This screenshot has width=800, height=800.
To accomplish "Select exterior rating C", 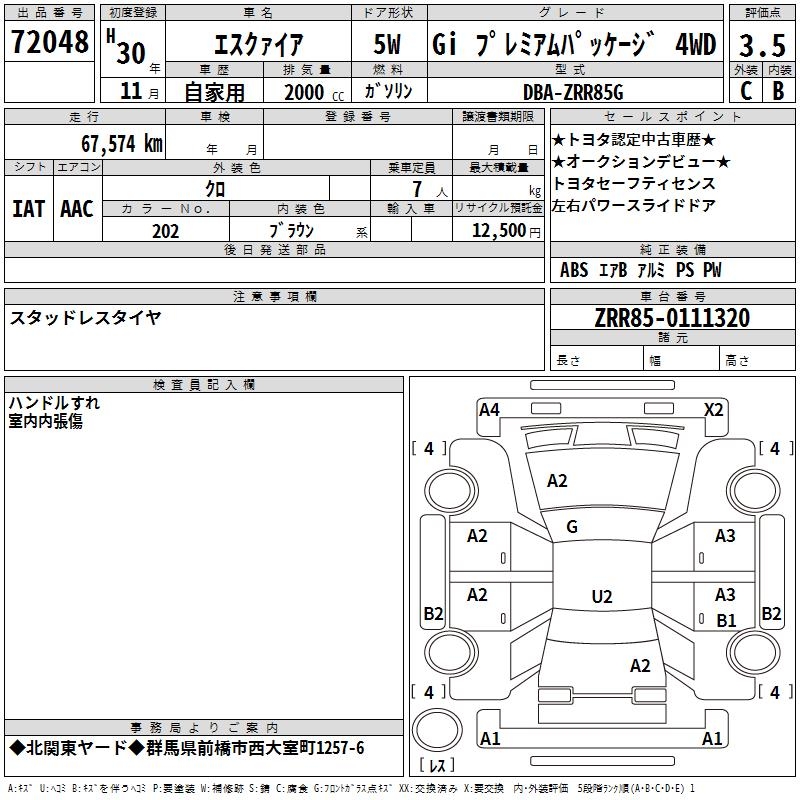I will 746,91.
